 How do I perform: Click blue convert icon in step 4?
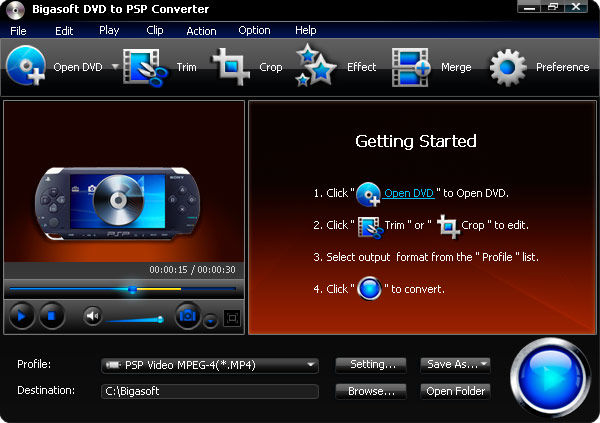(x=369, y=288)
